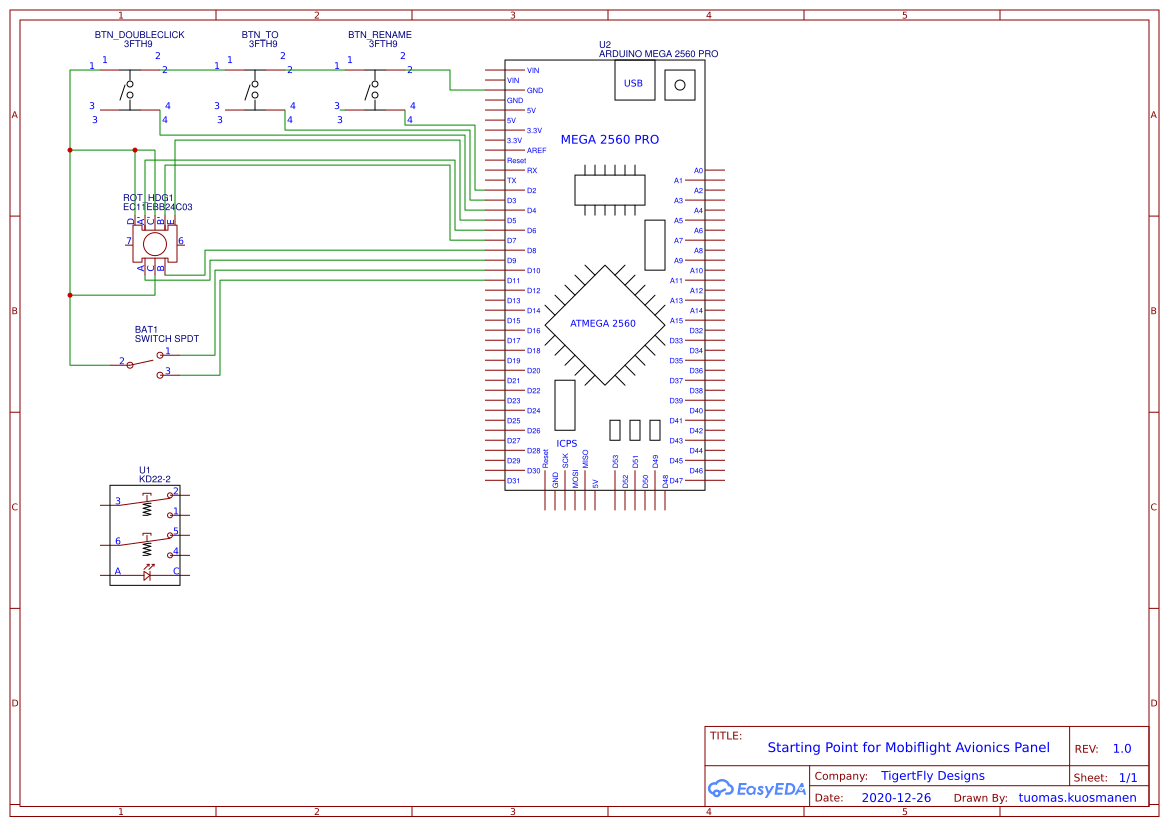Click the LED symbol inside the KD22-2
1169x827 pixels.
tap(148, 573)
